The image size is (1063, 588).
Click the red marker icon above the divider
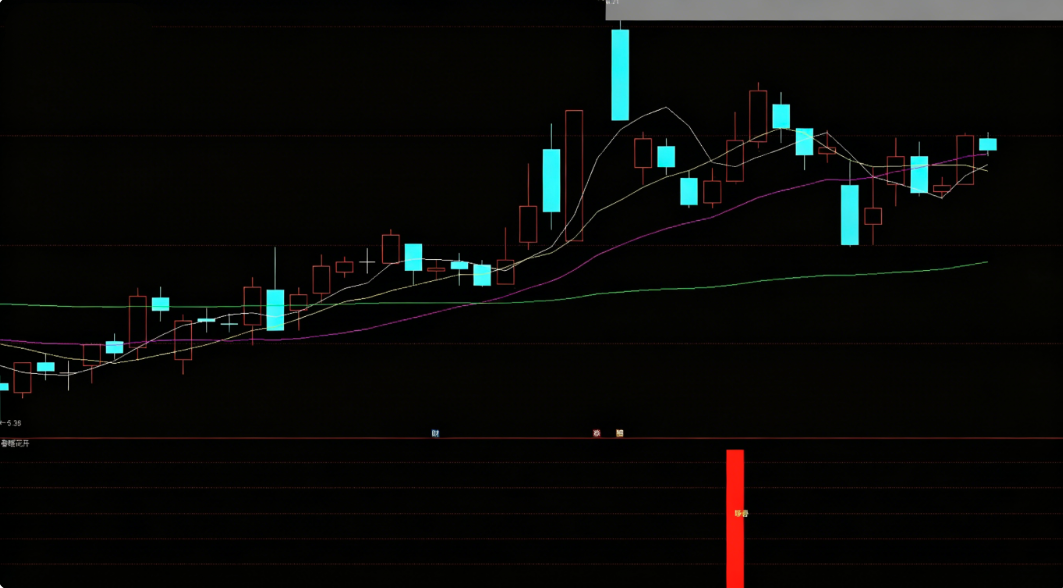tap(597, 433)
